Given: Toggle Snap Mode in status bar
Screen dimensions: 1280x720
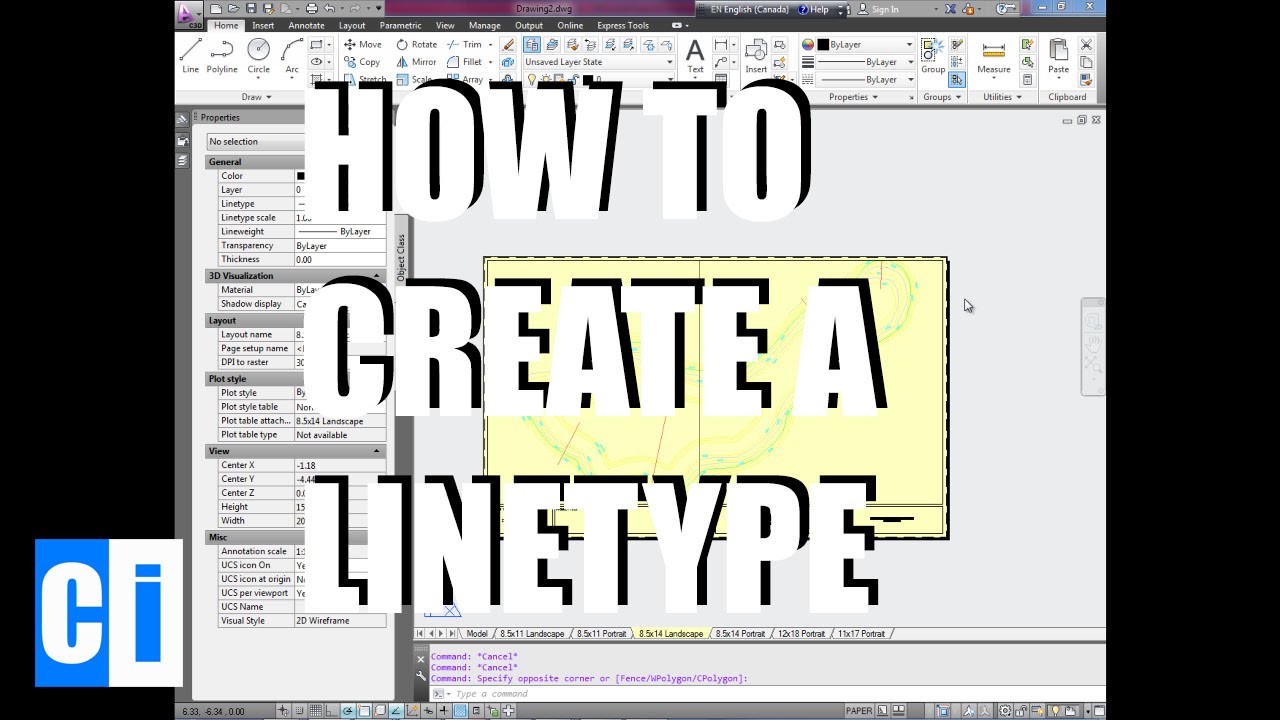Looking at the screenshot, I should (302, 711).
